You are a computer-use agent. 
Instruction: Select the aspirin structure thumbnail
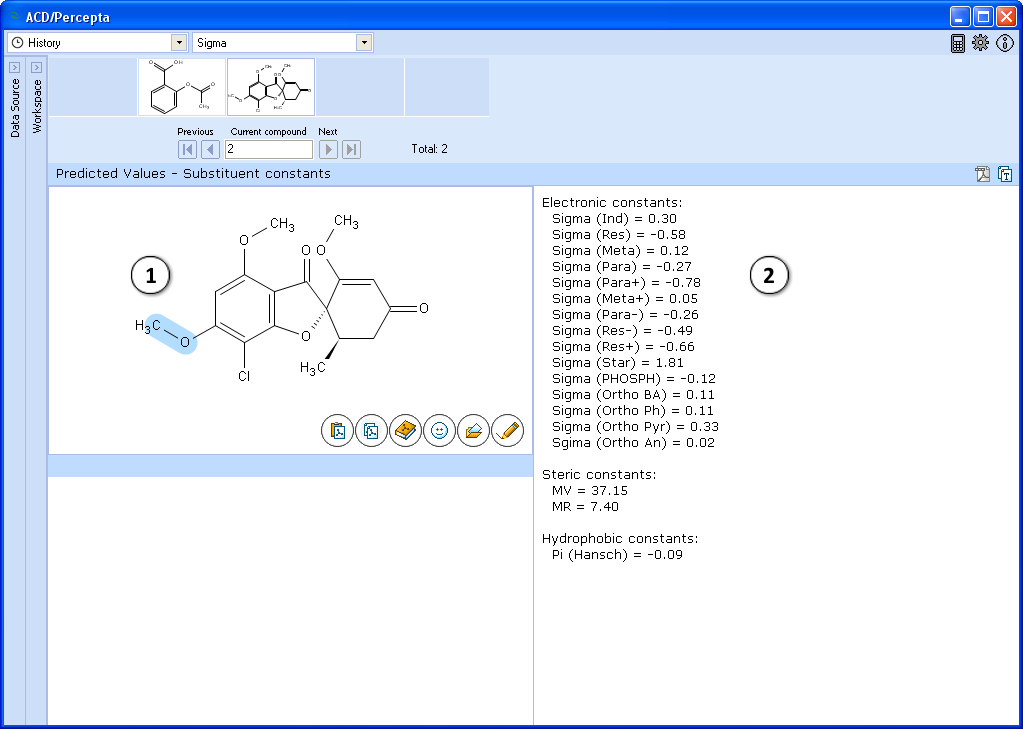[x=181, y=87]
